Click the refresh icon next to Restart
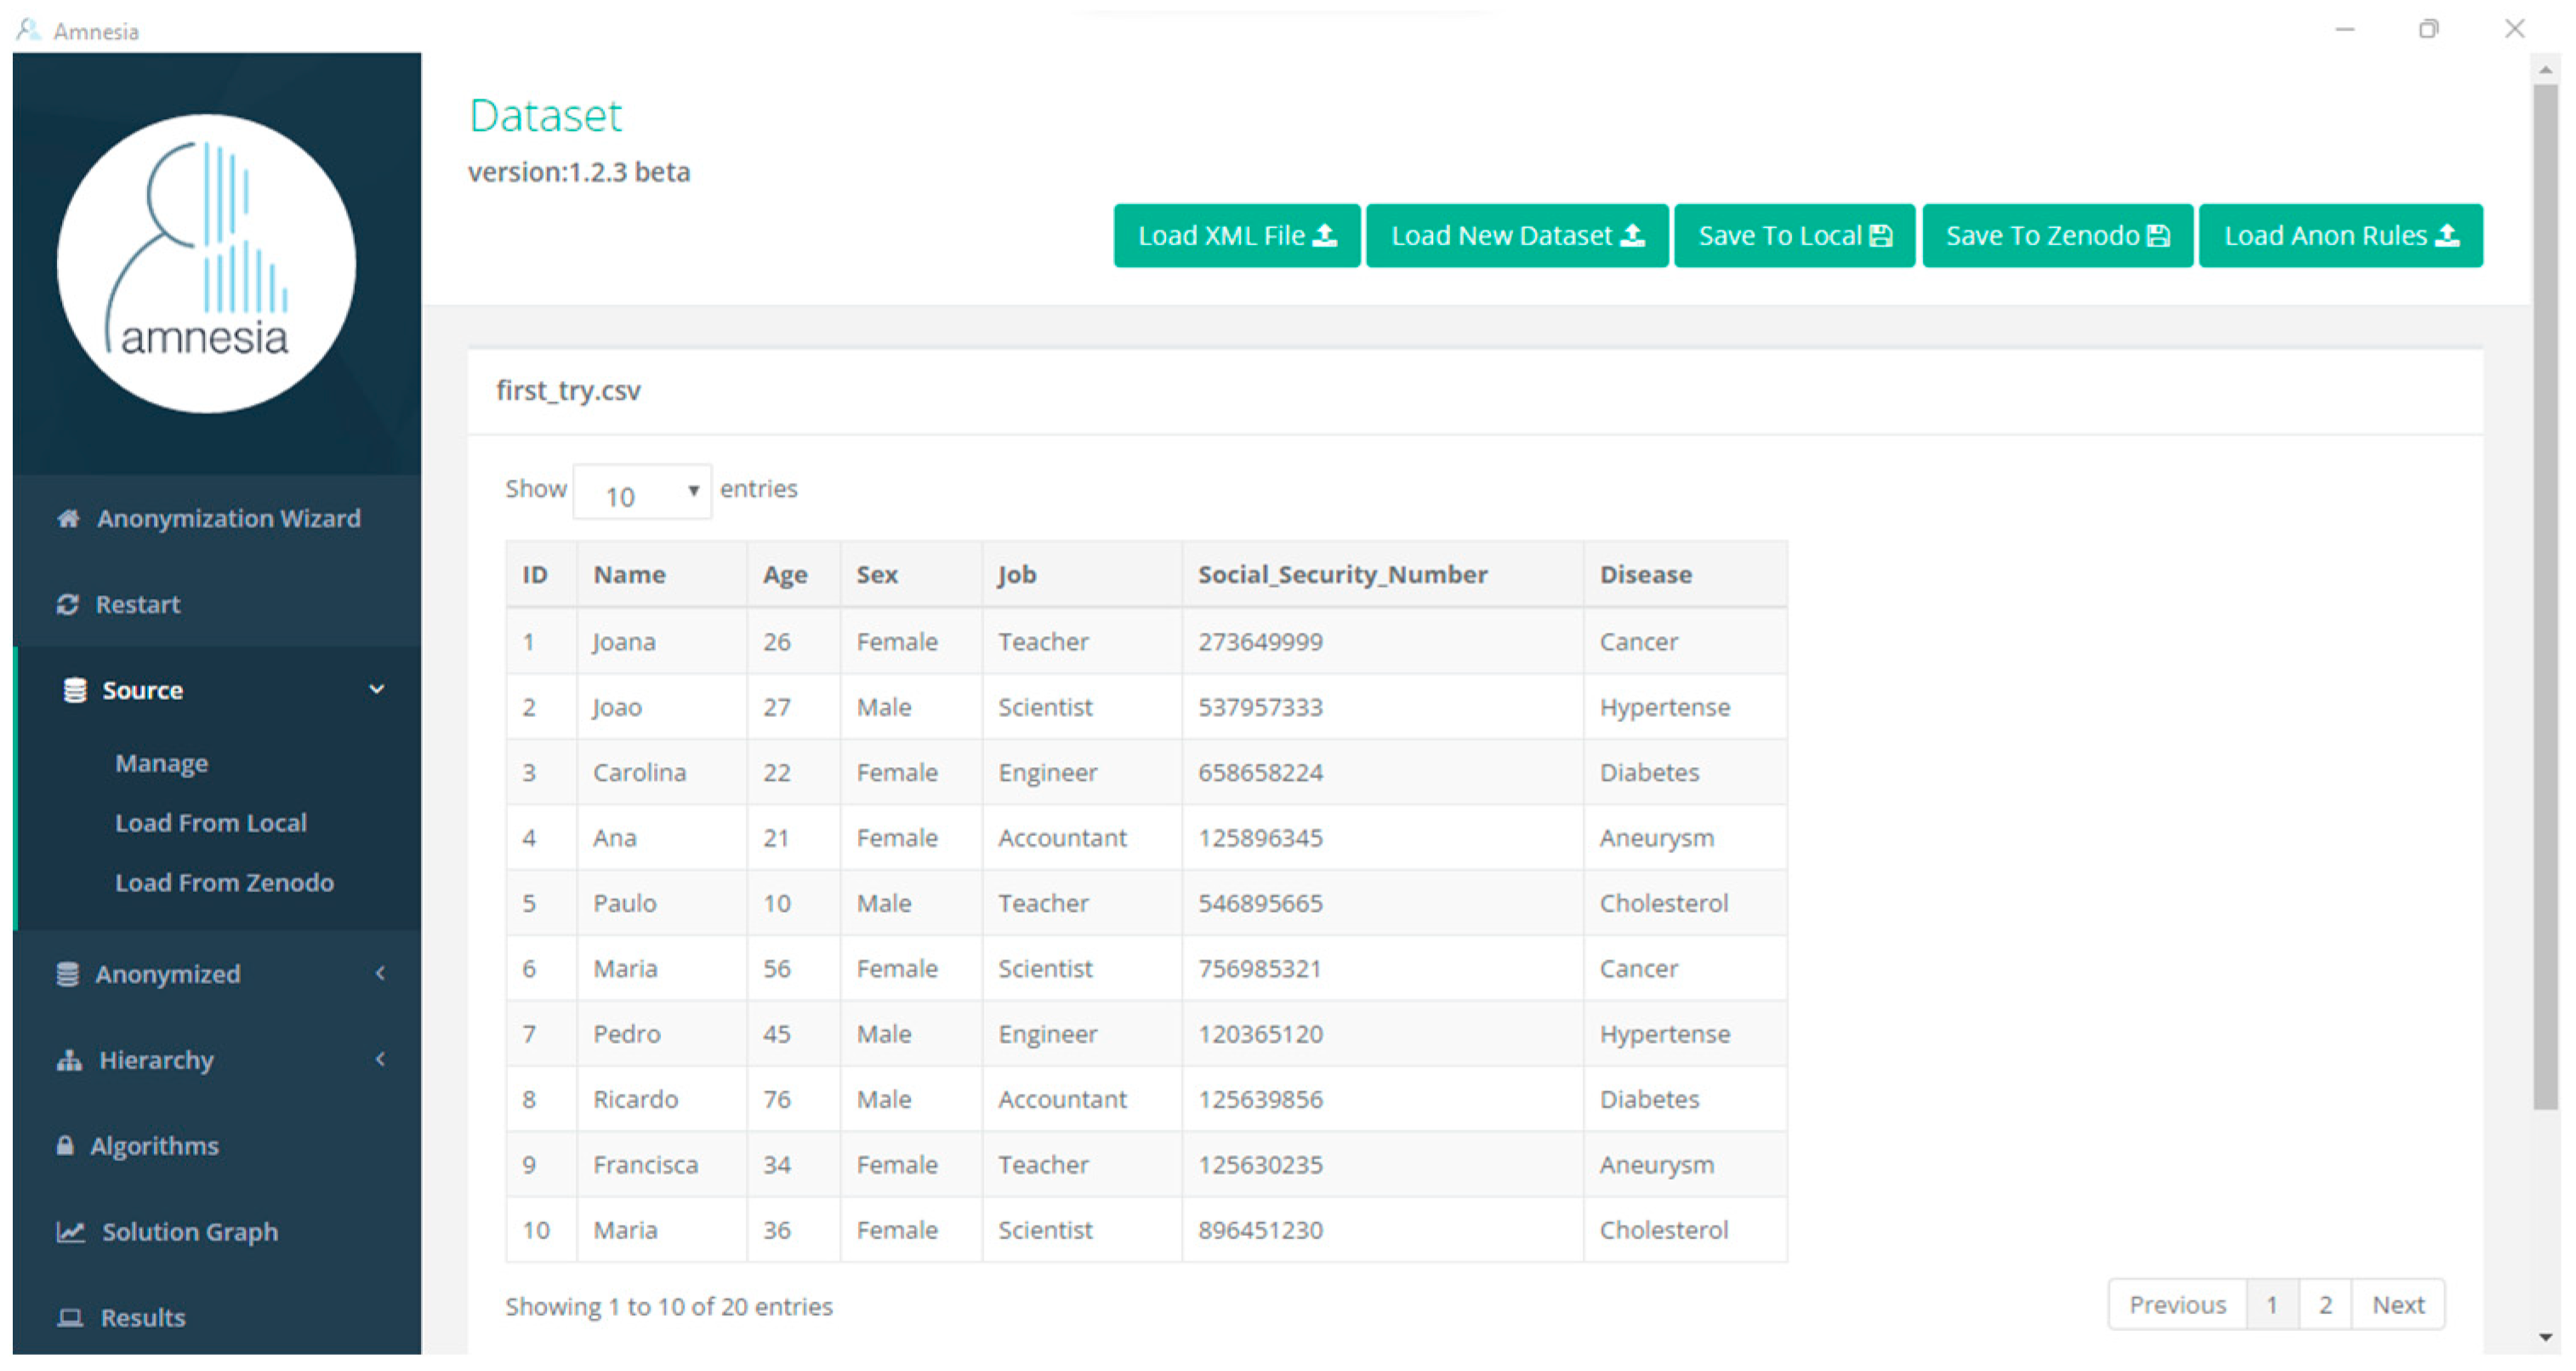This screenshot has width=2576, height=1371. [67, 604]
